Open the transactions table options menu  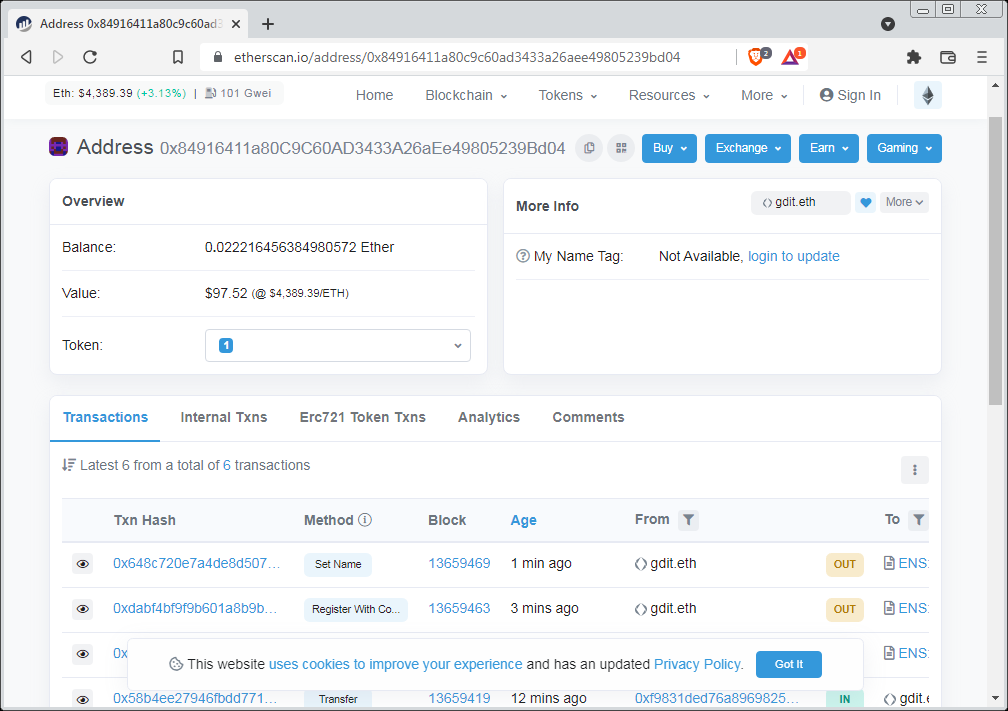coord(915,470)
